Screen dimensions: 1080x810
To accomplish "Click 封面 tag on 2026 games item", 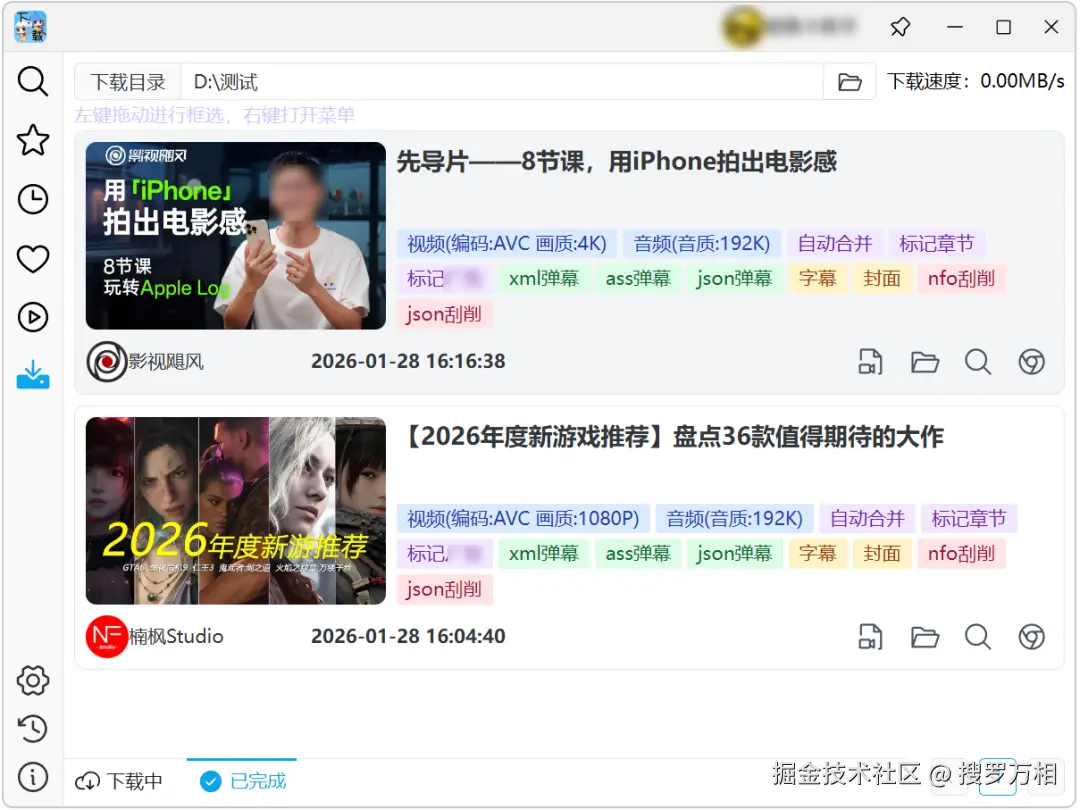I will tap(882, 553).
